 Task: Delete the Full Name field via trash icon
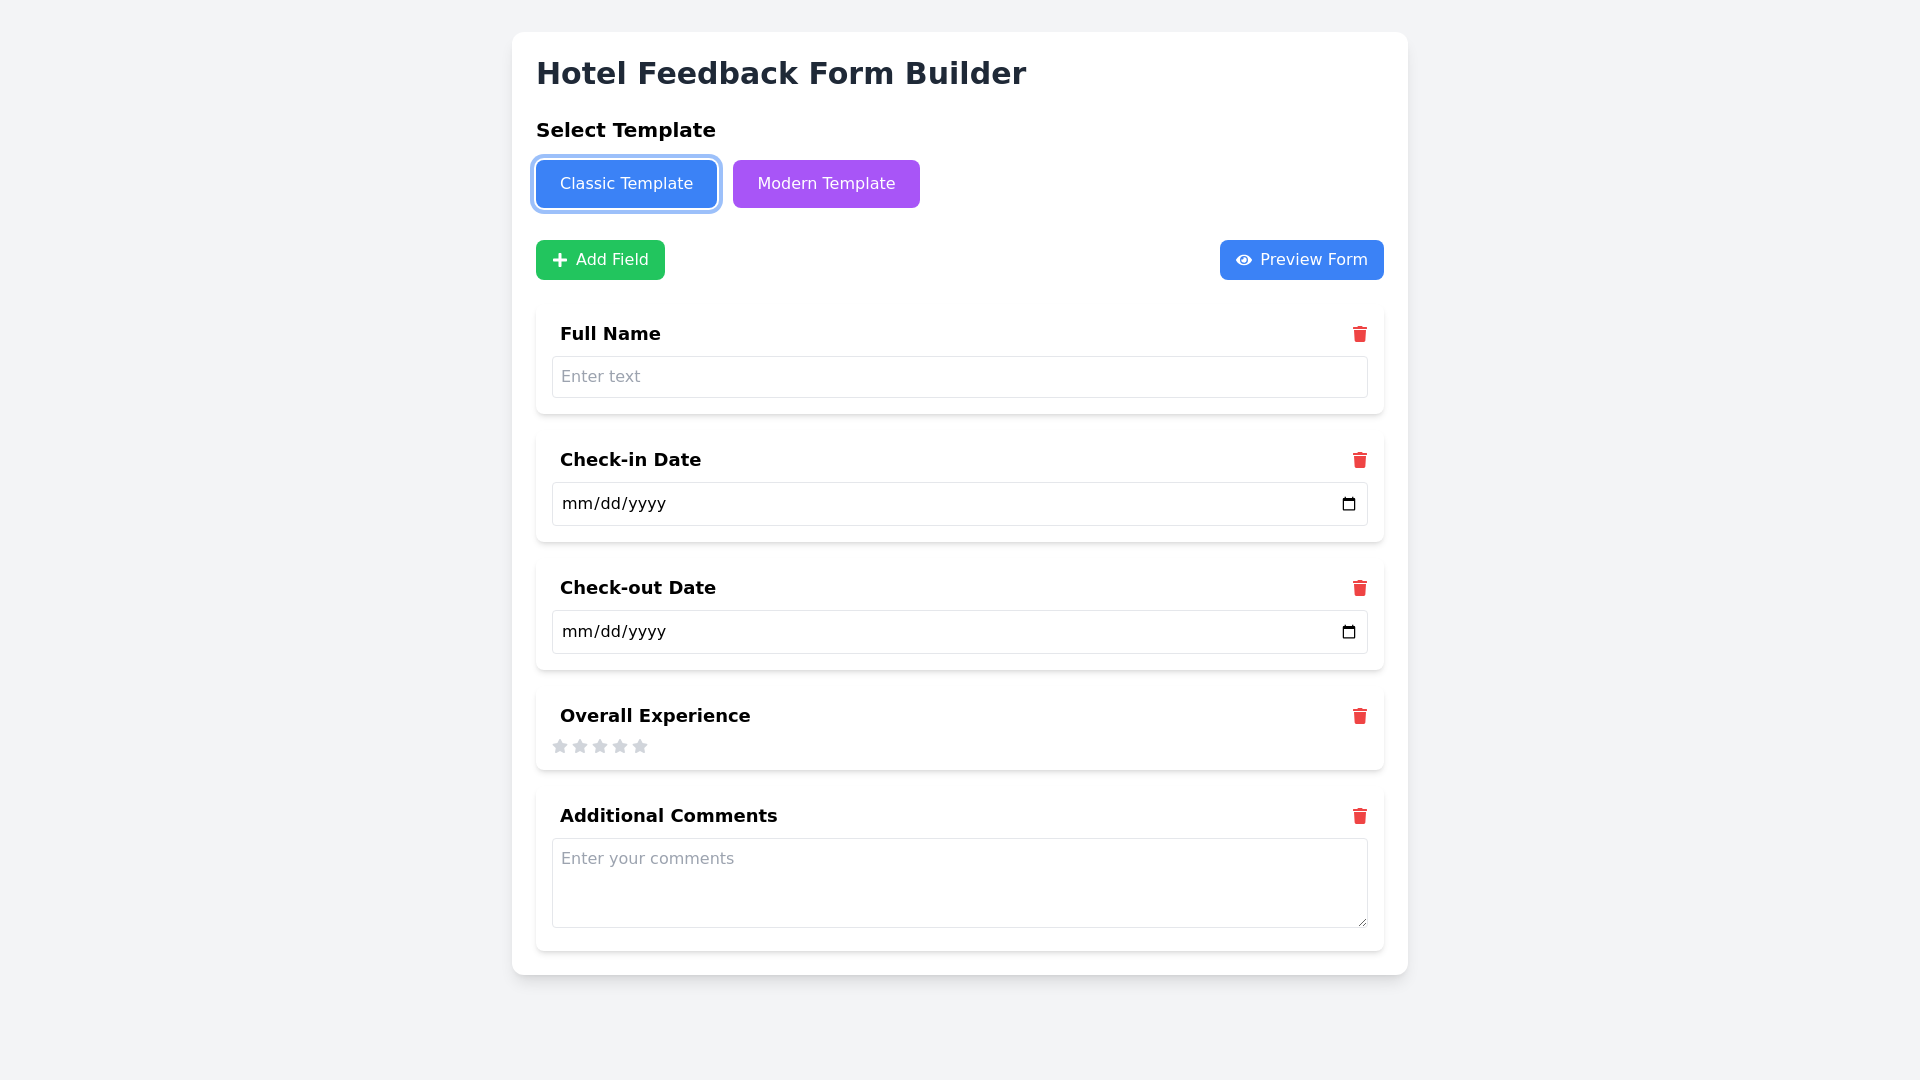(1360, 334)
